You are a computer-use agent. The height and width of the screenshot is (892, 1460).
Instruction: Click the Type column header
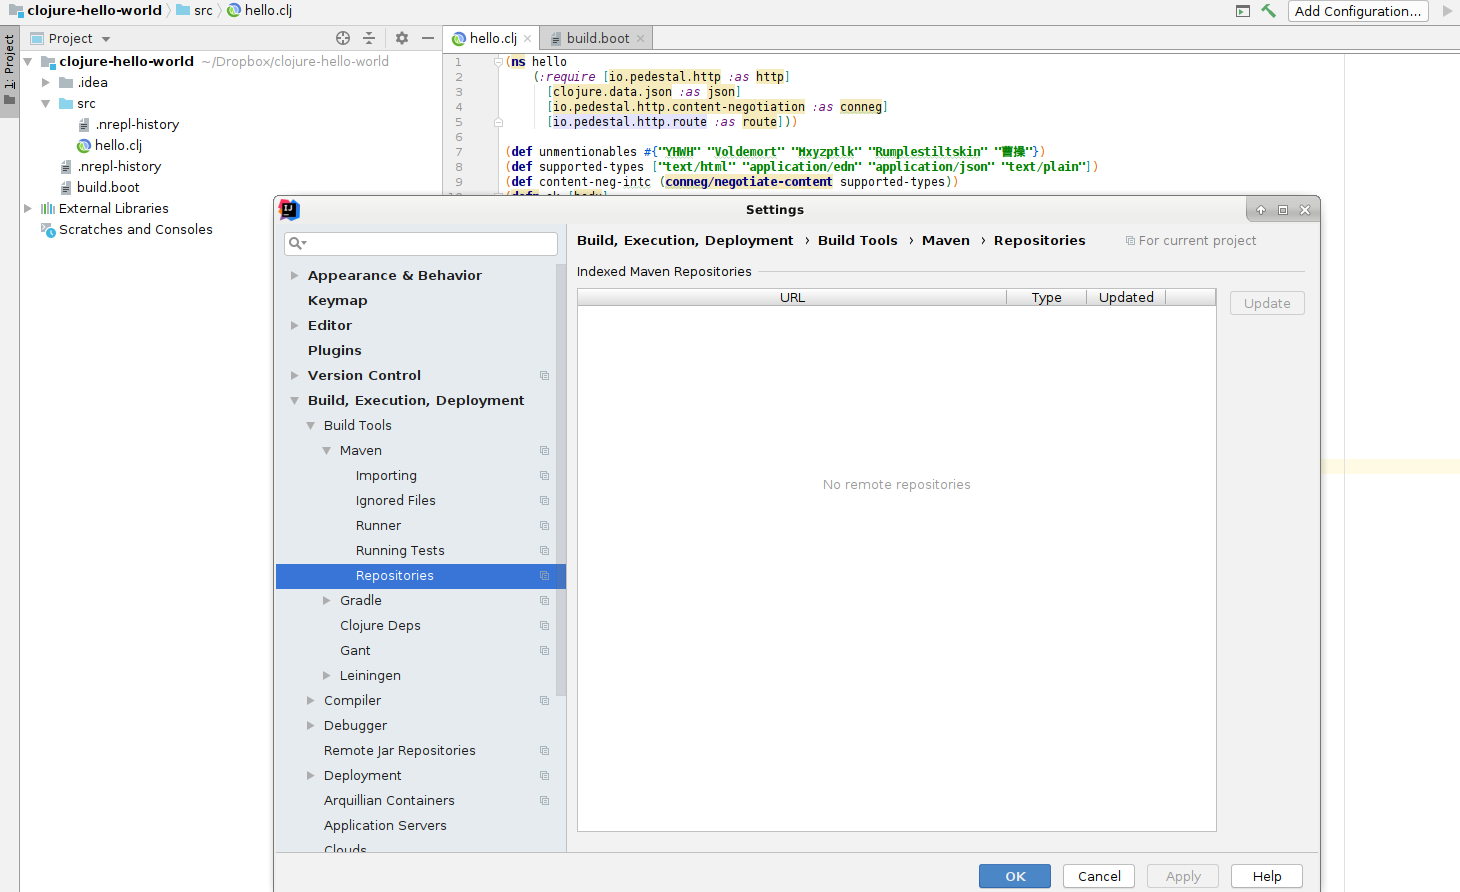pos(1046,298)
